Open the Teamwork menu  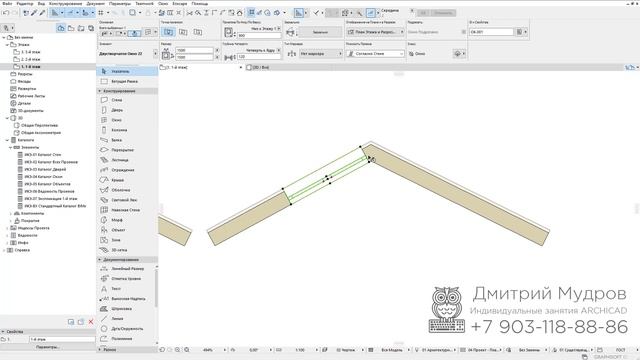[x=144, y=3]
